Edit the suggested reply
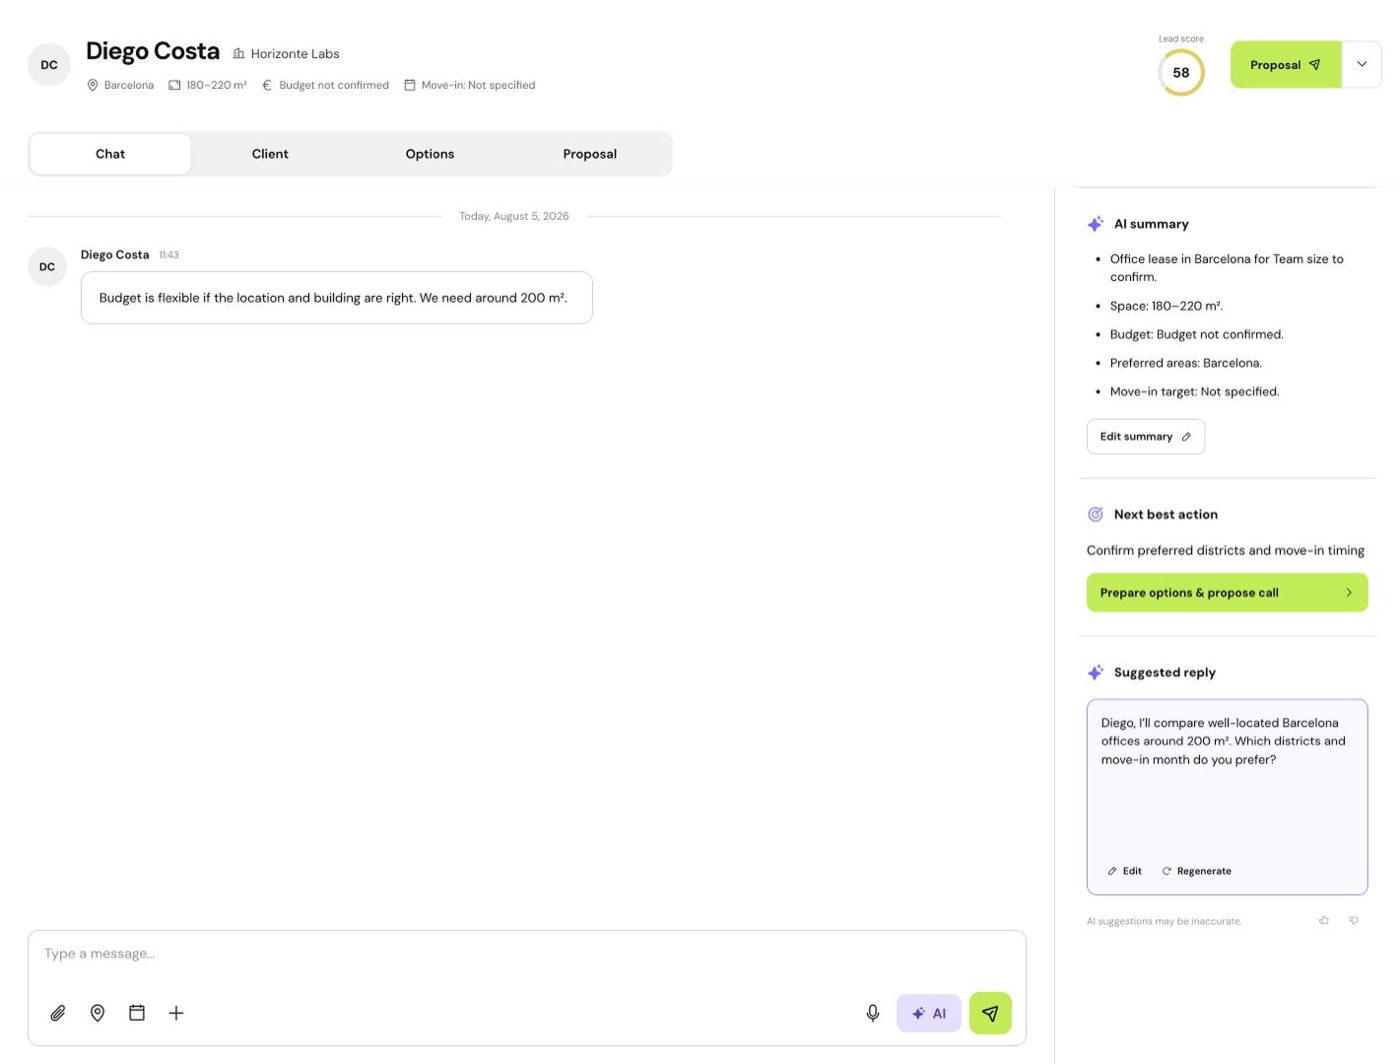 coord(1125,871)
